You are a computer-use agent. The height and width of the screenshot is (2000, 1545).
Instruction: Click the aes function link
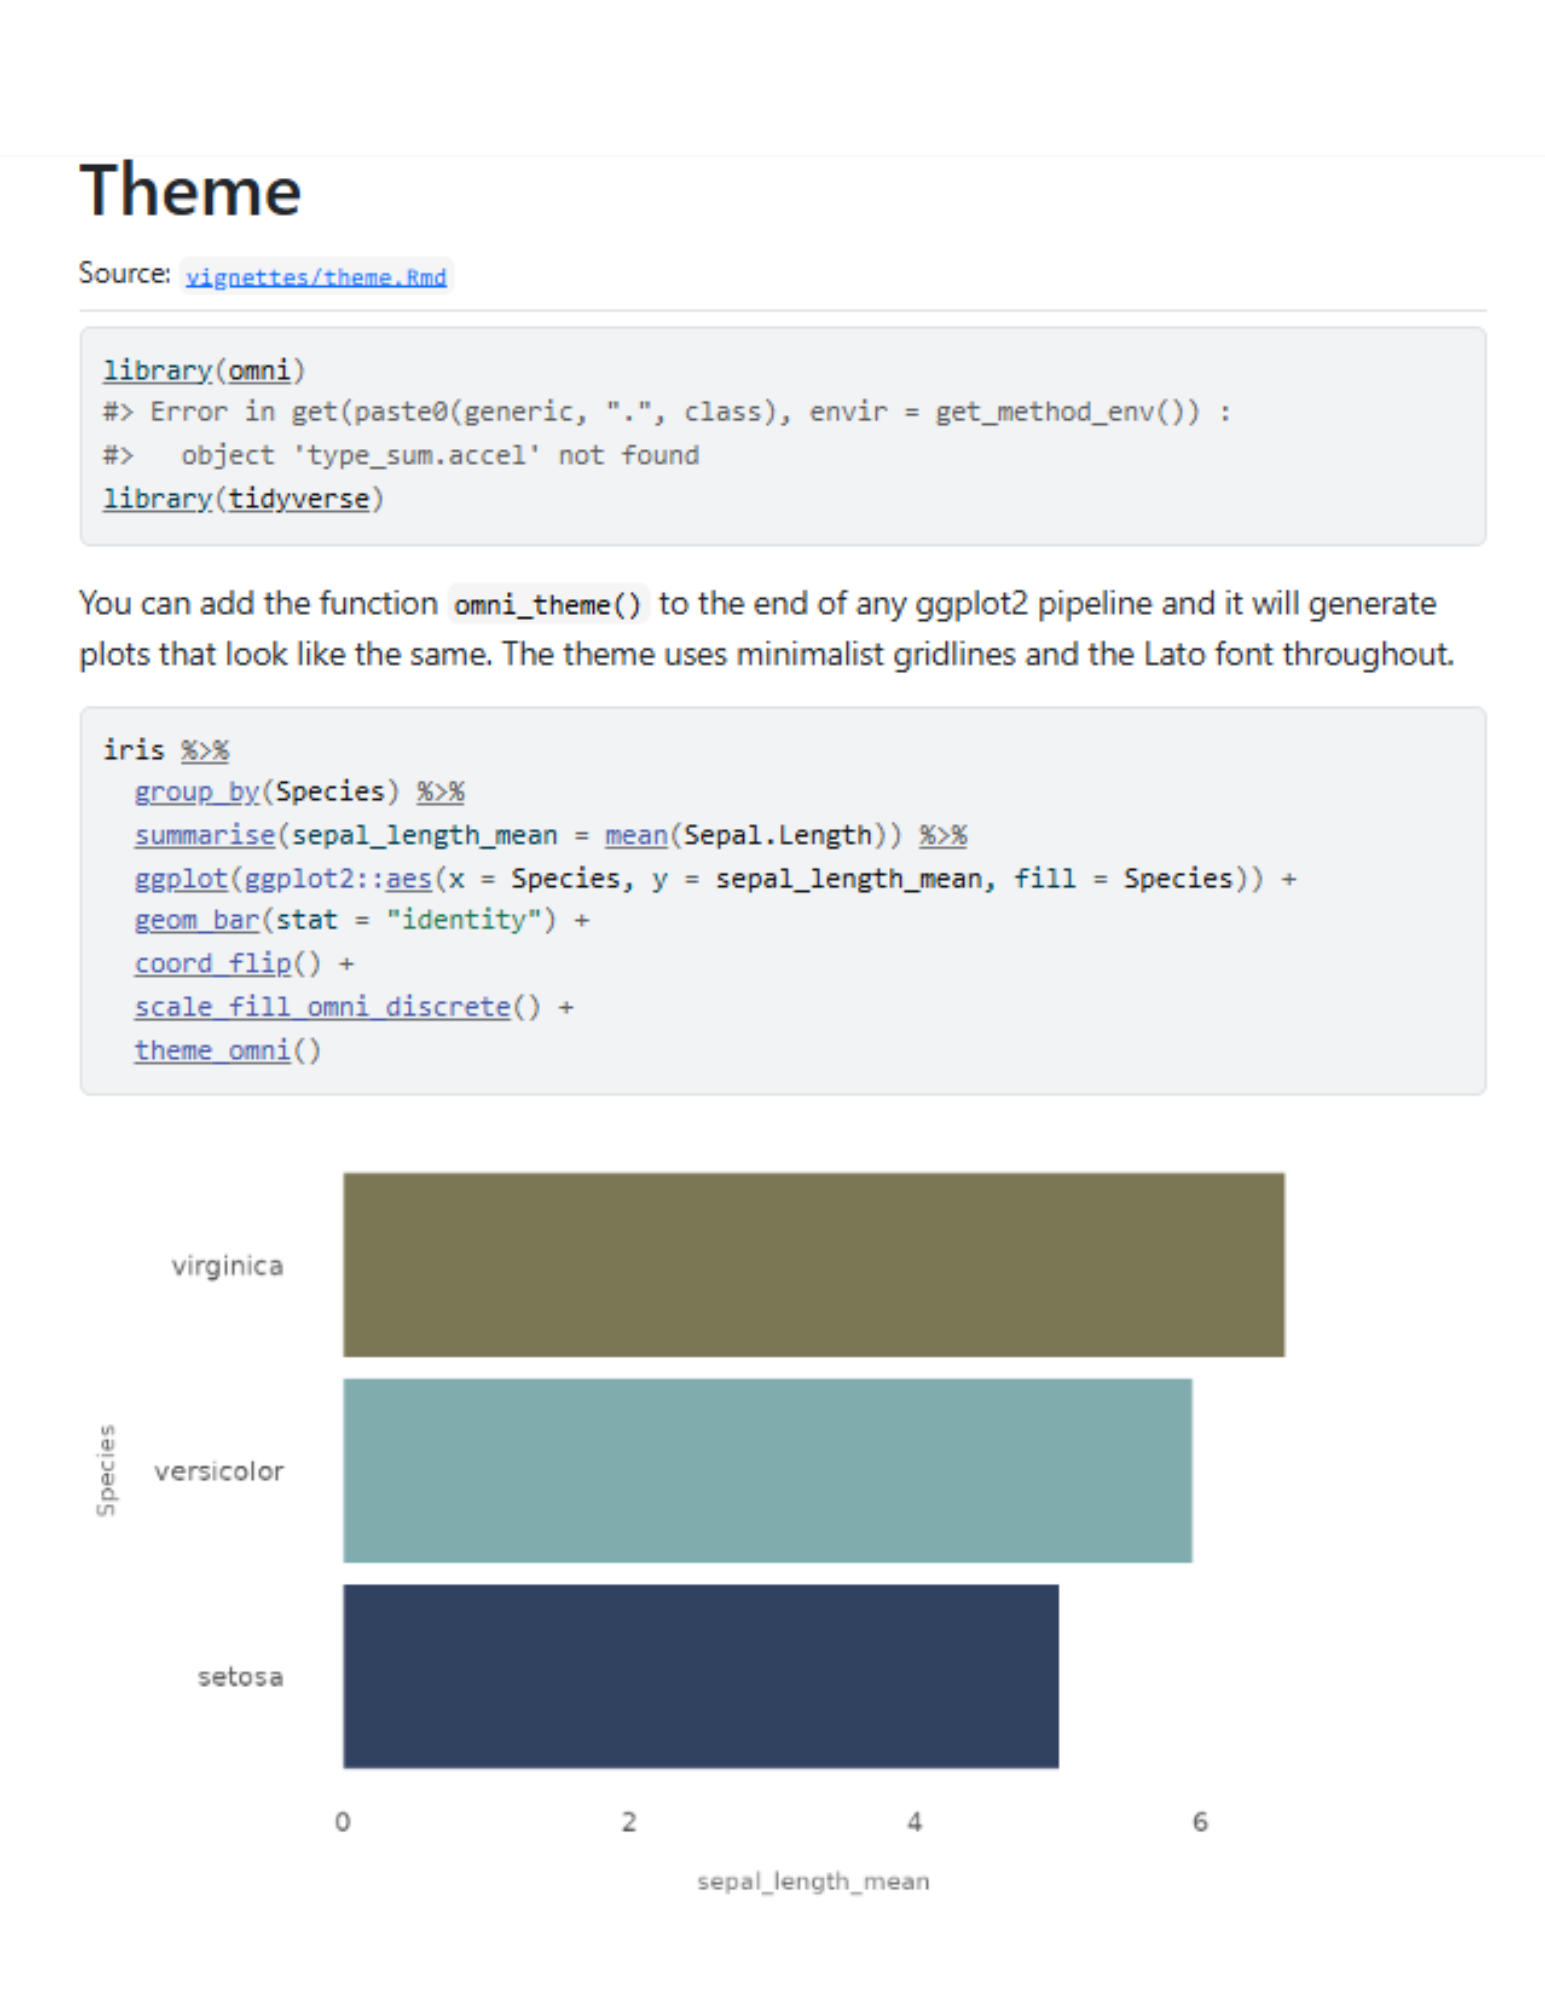coord(408,879)
